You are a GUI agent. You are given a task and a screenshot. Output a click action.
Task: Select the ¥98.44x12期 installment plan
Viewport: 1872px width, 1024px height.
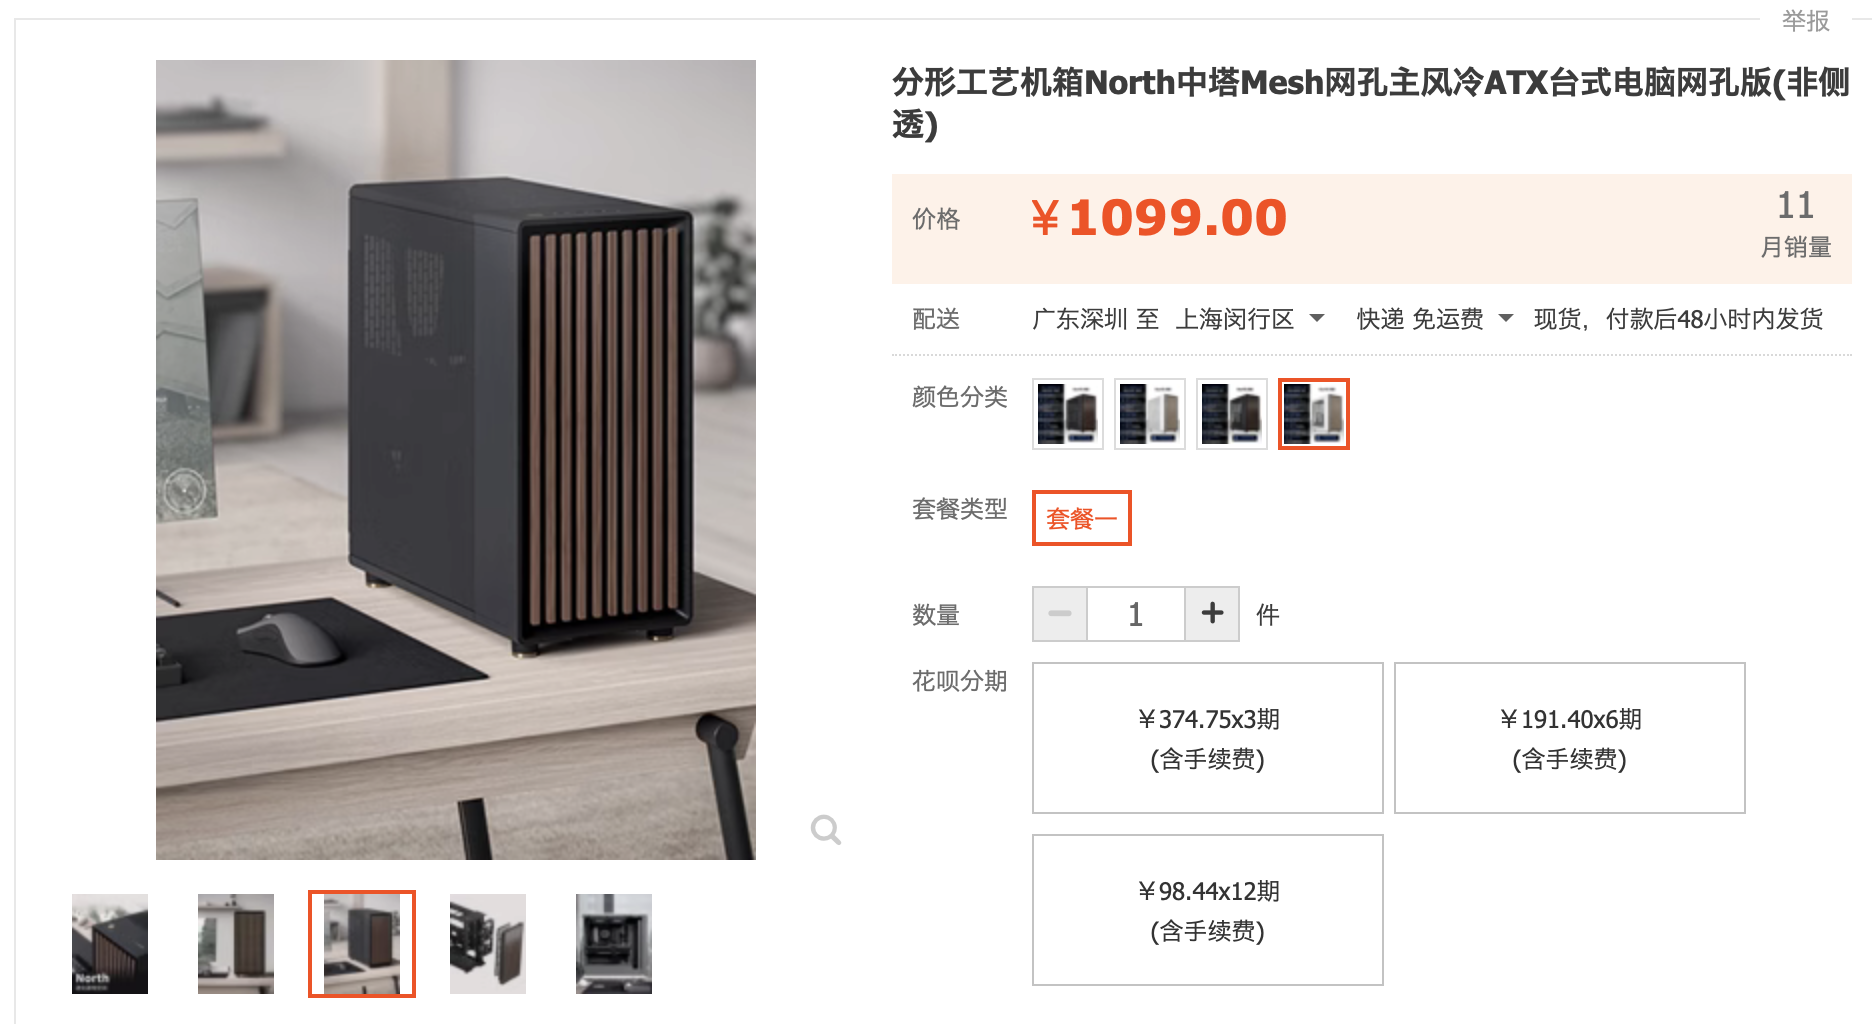point(1208,910)
